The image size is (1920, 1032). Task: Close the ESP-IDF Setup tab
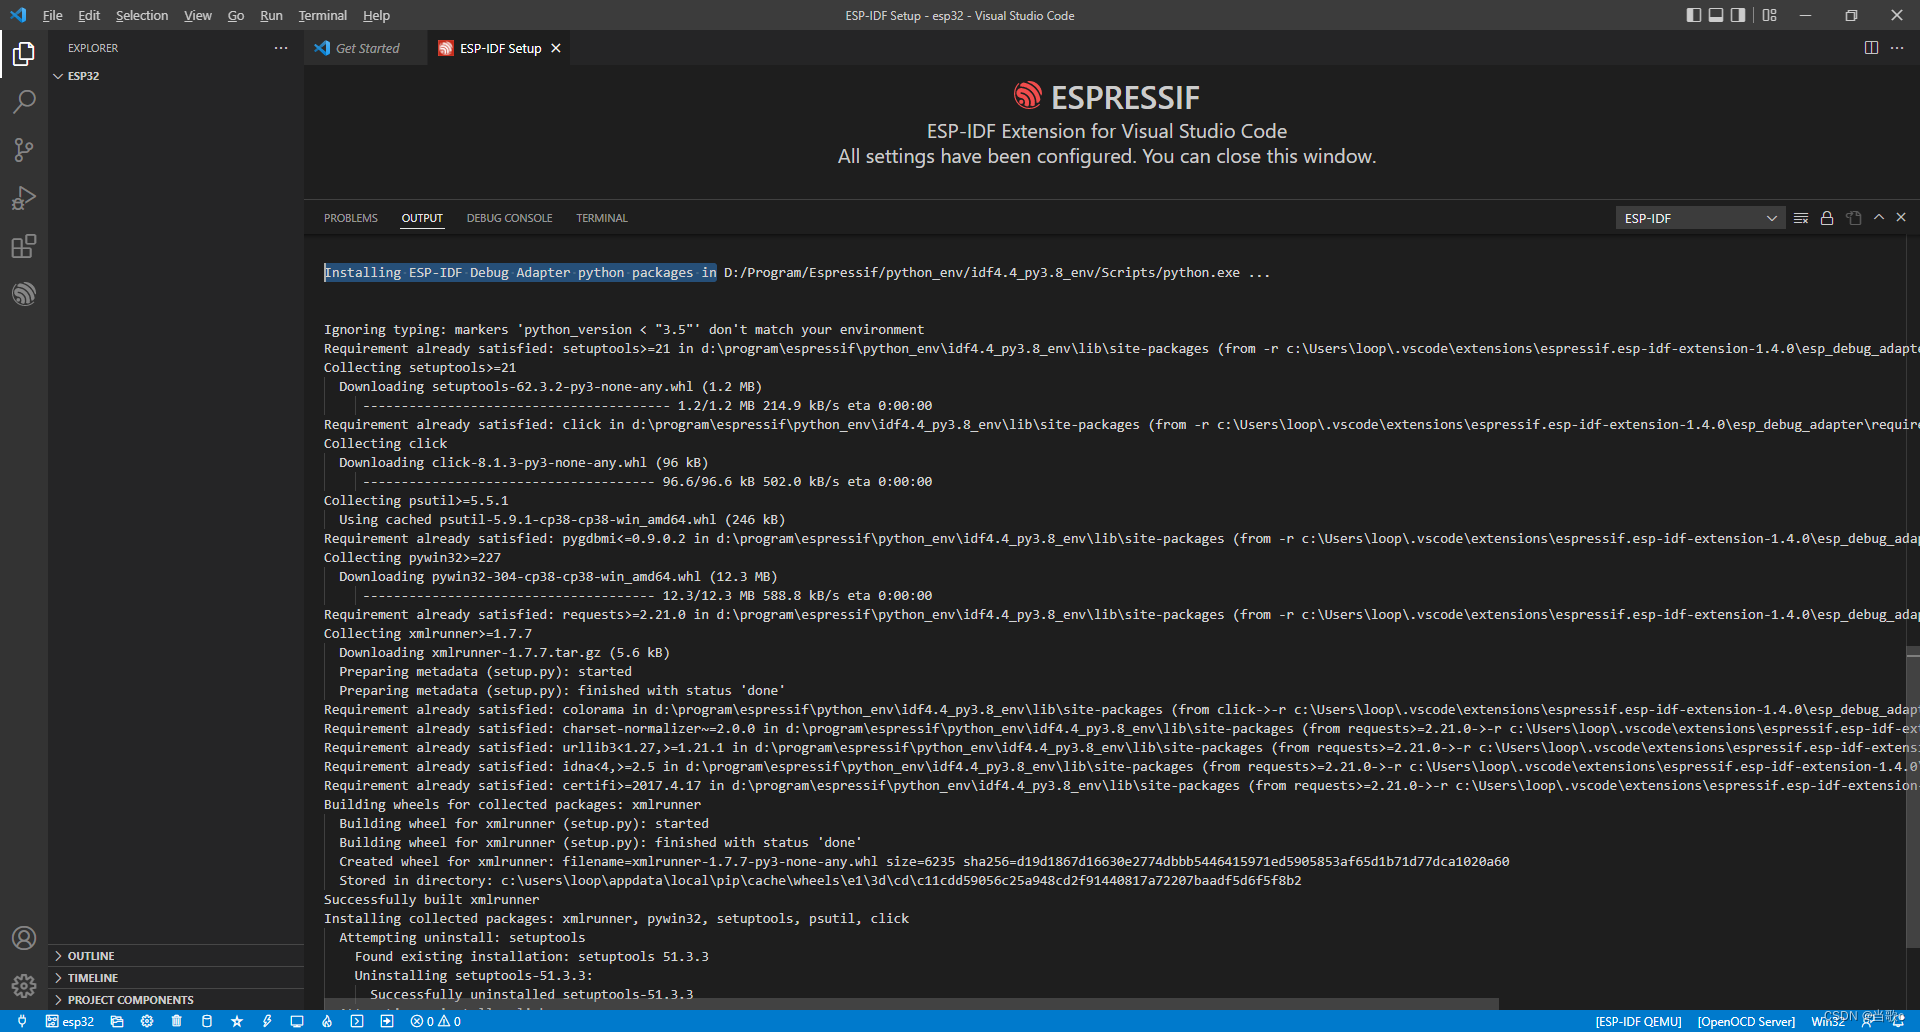pos(556,48)
